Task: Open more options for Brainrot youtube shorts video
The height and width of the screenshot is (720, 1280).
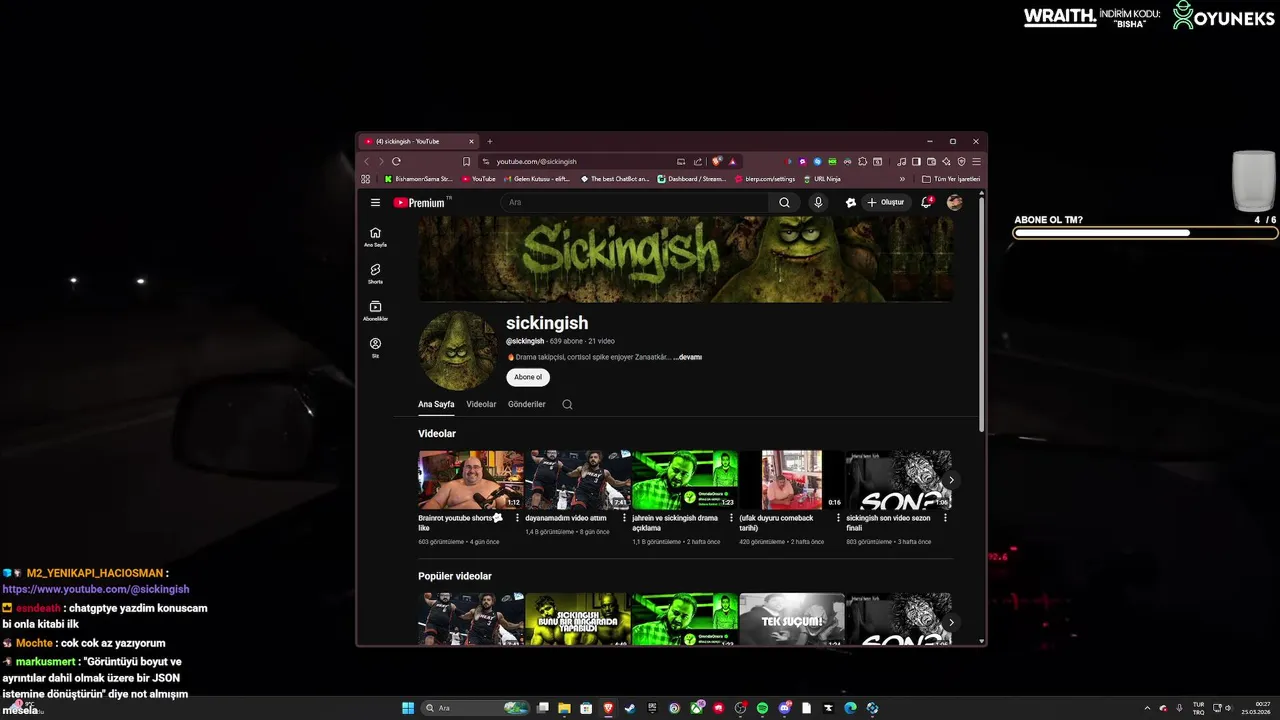Action: (x=517, y=518)
